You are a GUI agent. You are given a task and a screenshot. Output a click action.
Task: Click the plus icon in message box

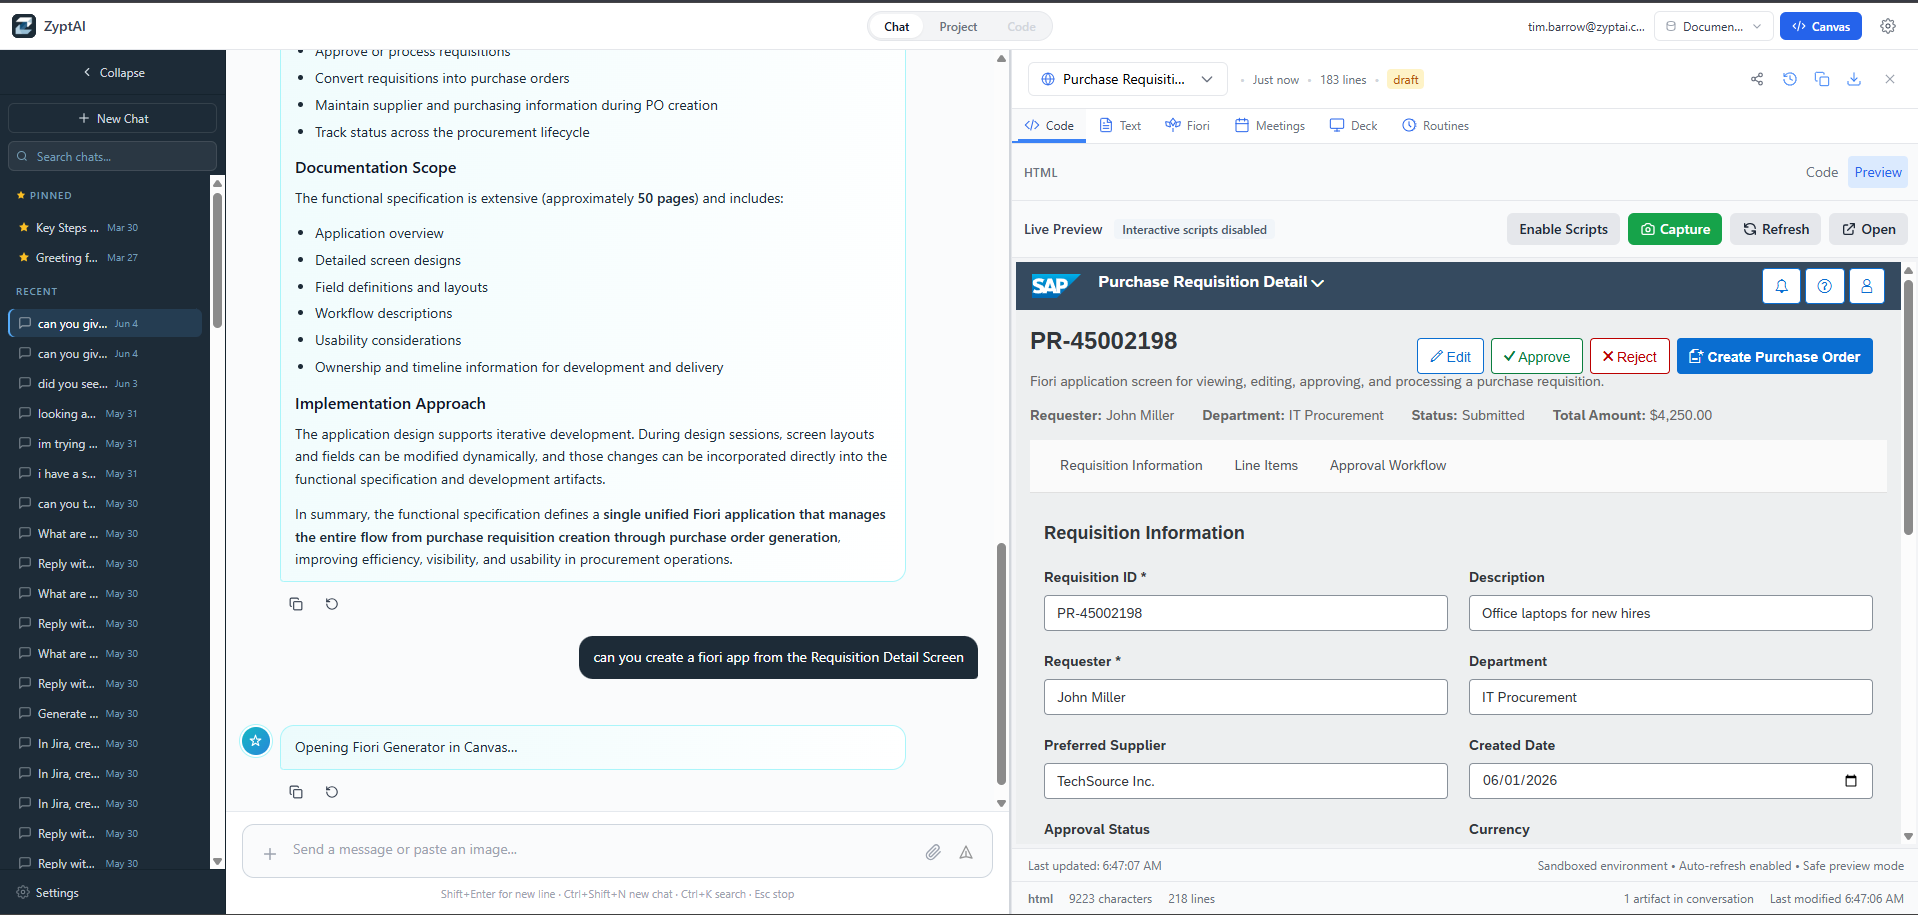[x=270, y=853]
